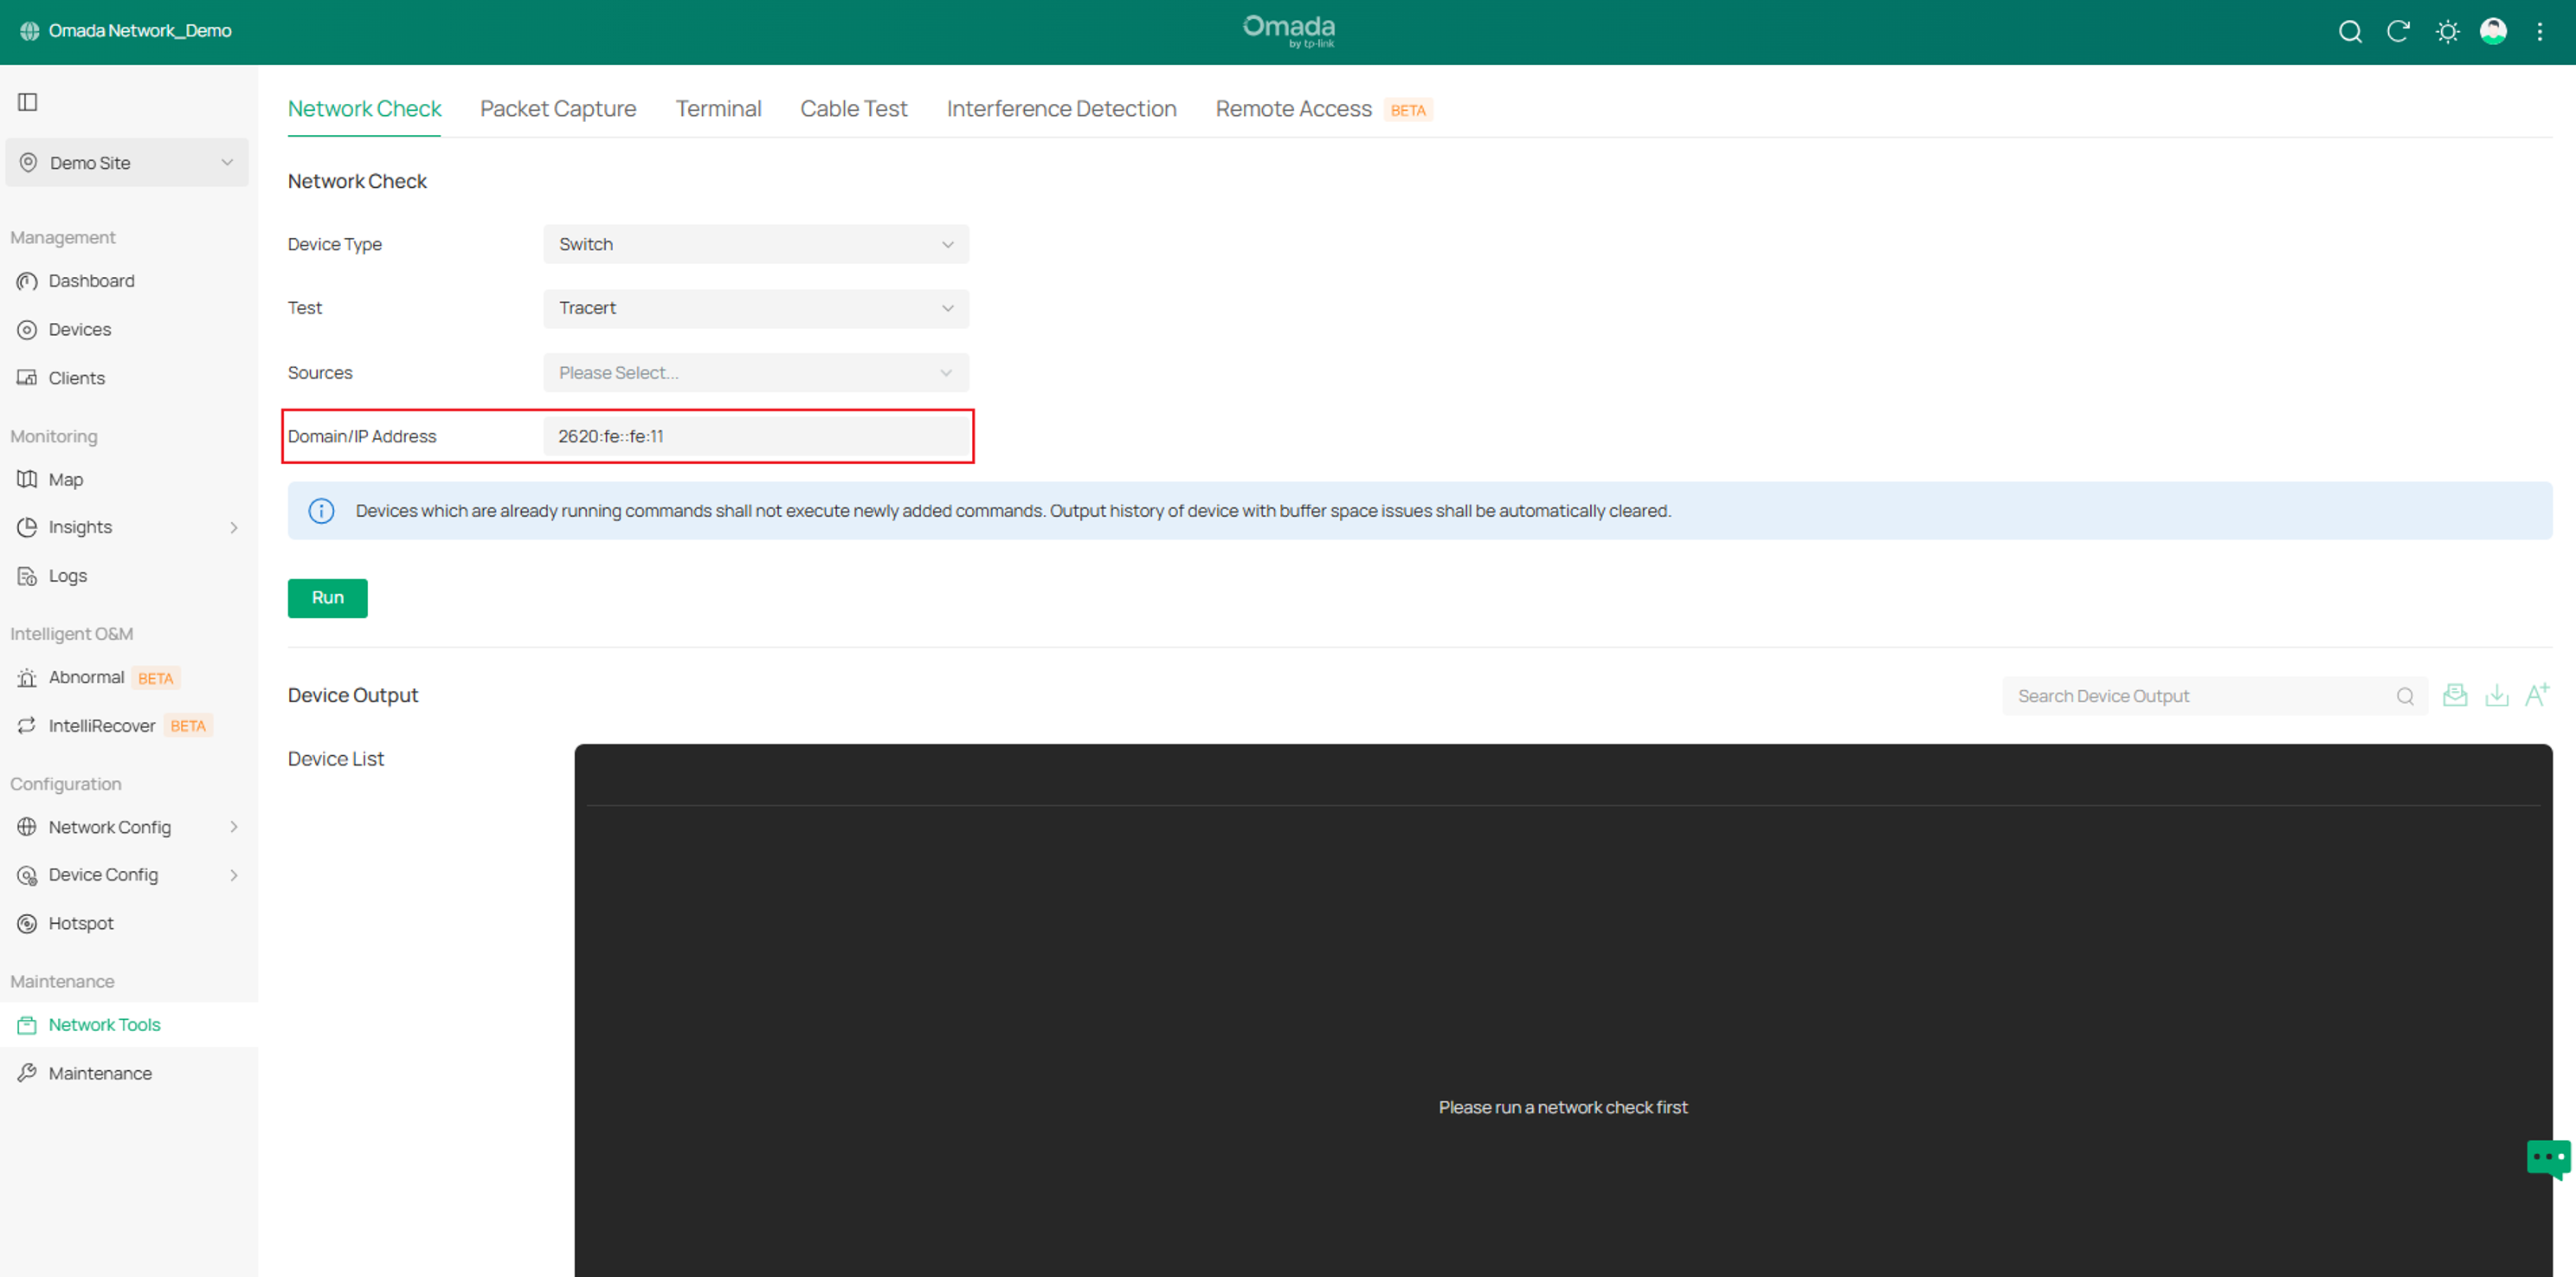Open the user account avatar
This screenshot has width=2576, height=1277.
pyautogui.click(x=2493, y=31)
